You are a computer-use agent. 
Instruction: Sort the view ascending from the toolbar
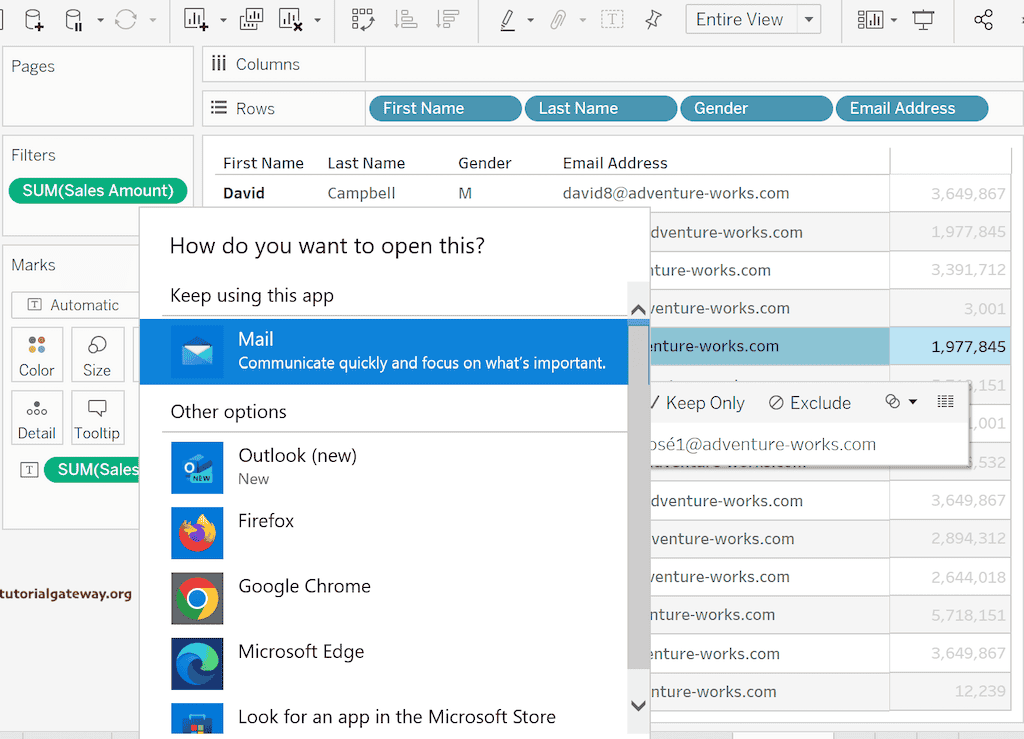pyautogui.click(x=406, y=19)
